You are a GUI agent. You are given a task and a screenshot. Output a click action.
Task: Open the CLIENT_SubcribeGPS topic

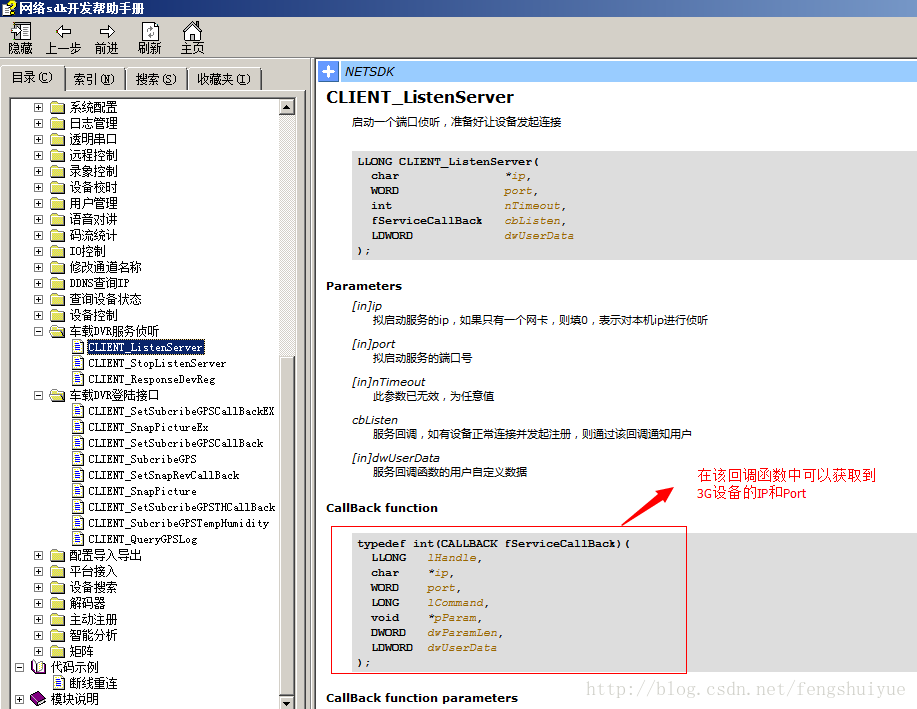[143, 459]
